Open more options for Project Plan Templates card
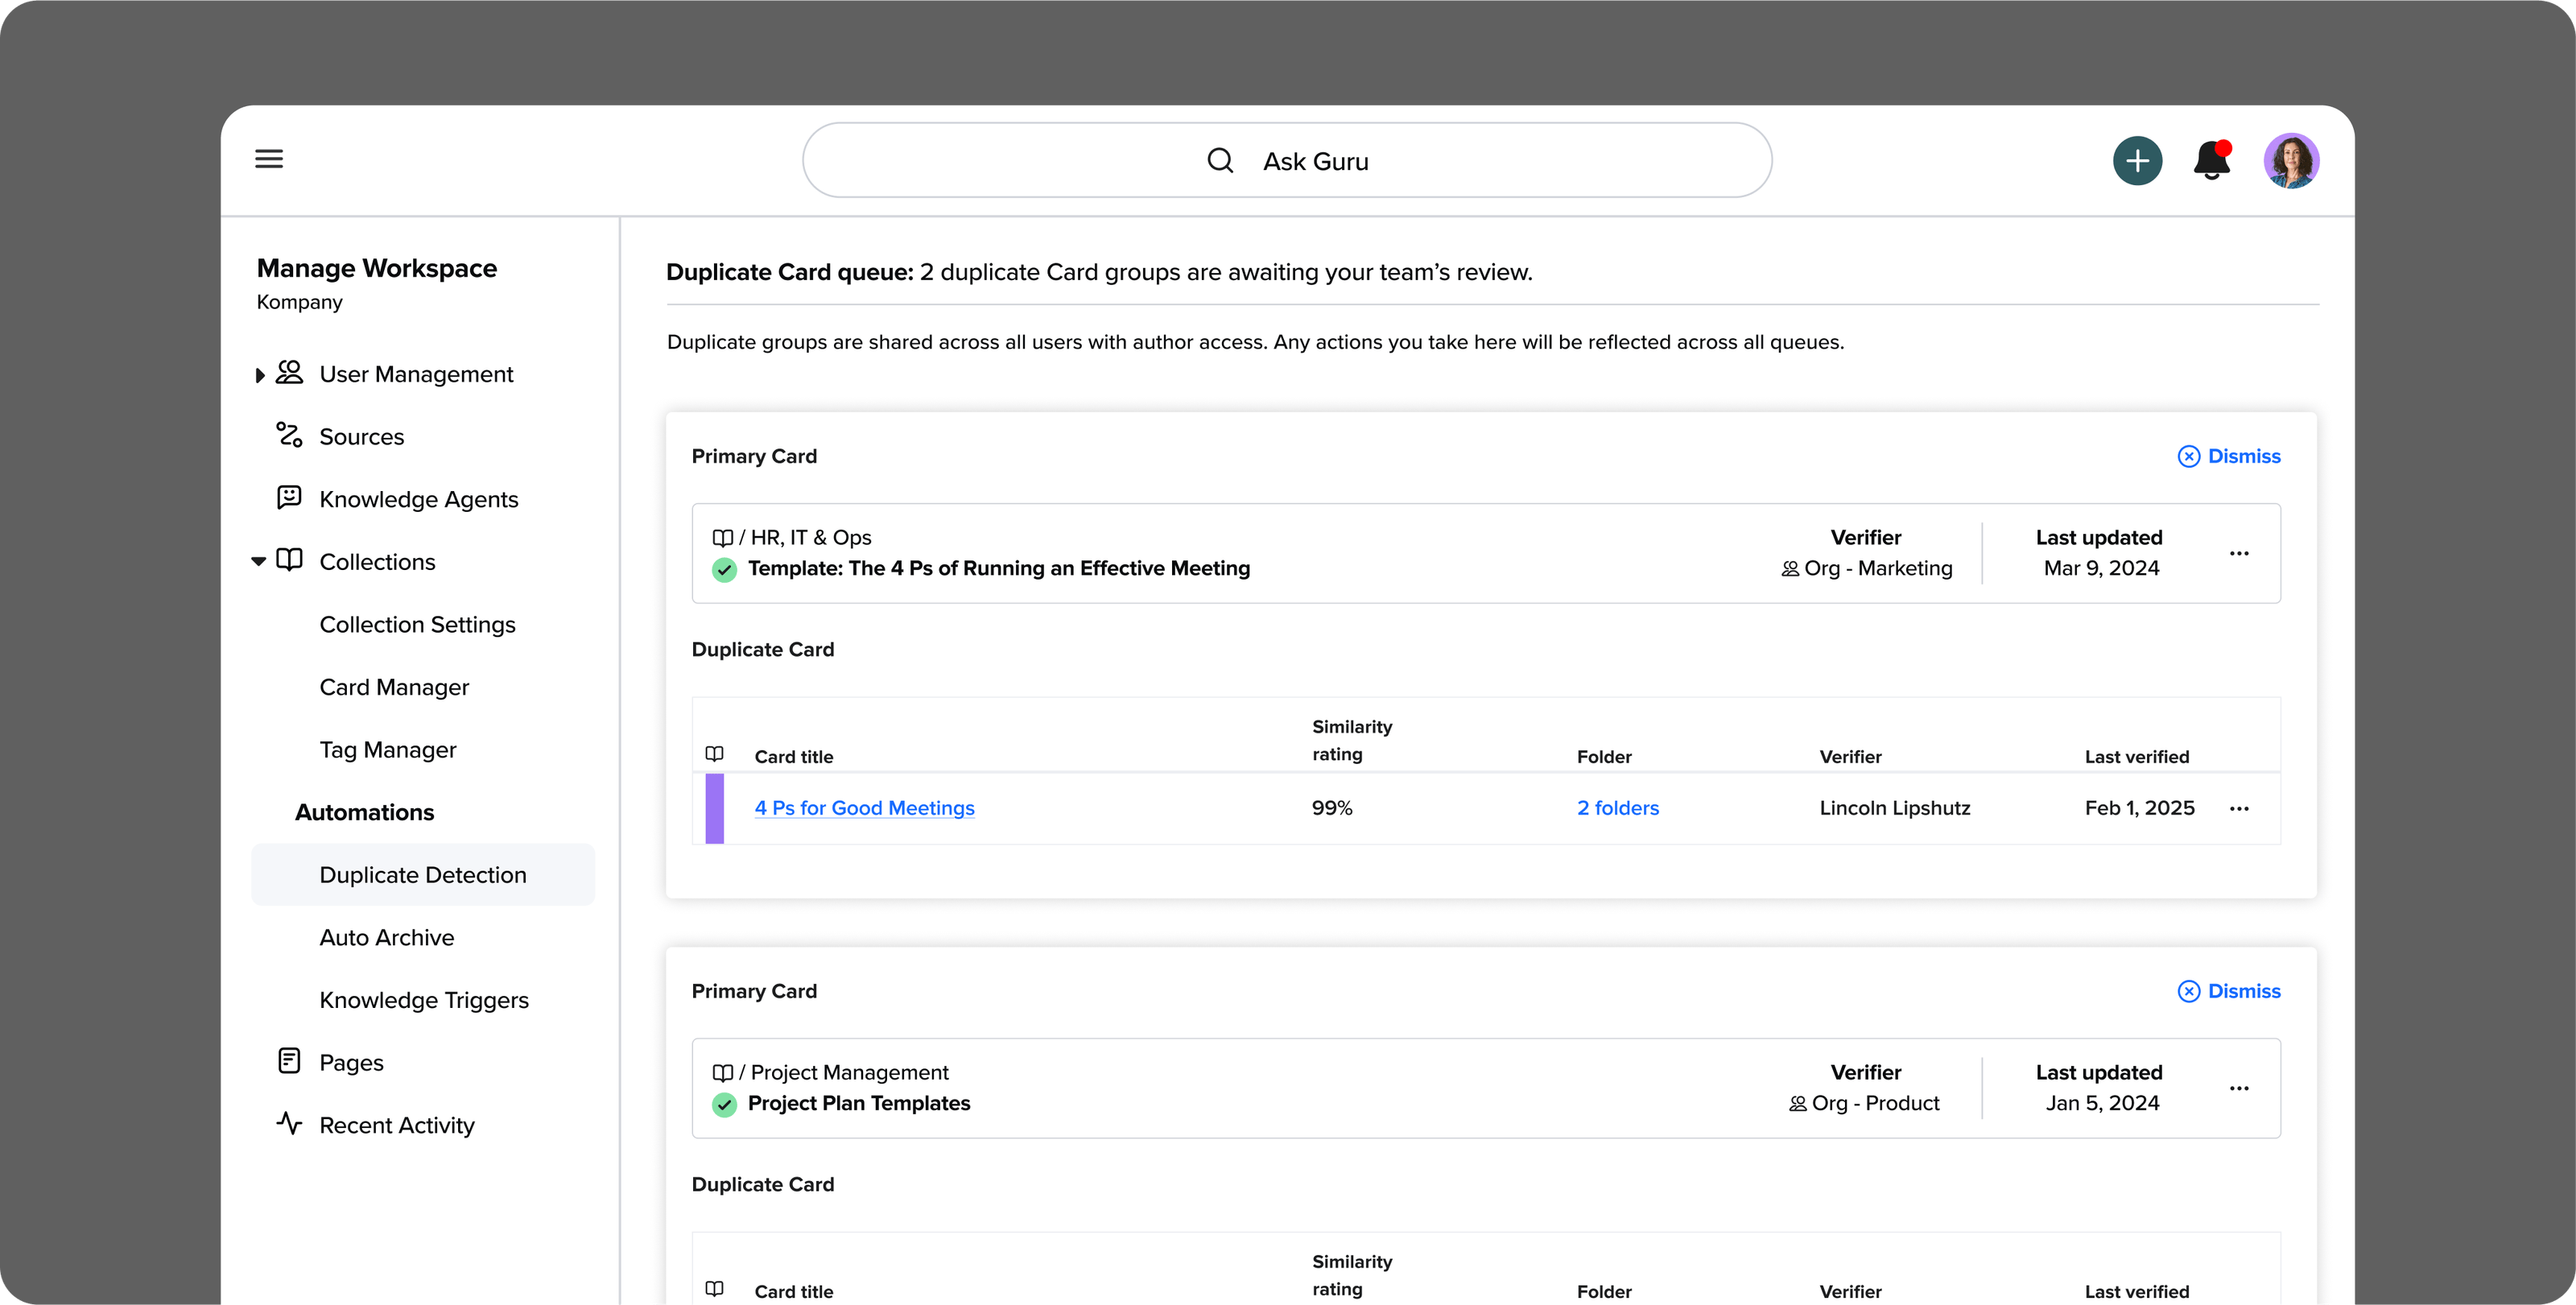The height and width of the screenshot is (1305, 2576). 2239,1088
